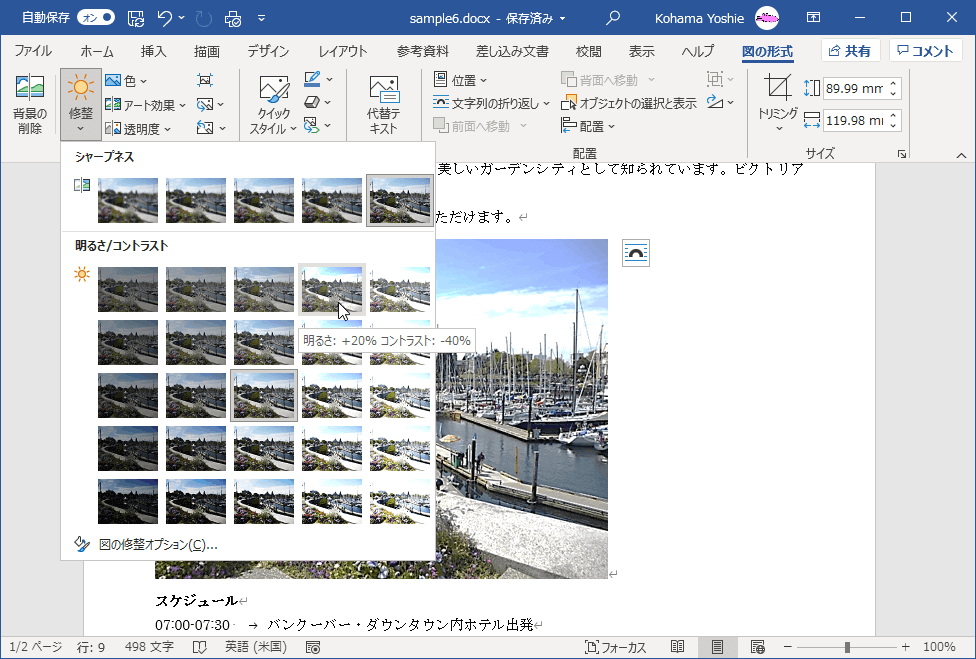Viewport: 976px width, 659px height.
Task: Click the spelling check icon in status bar
Action: point(199,647)
